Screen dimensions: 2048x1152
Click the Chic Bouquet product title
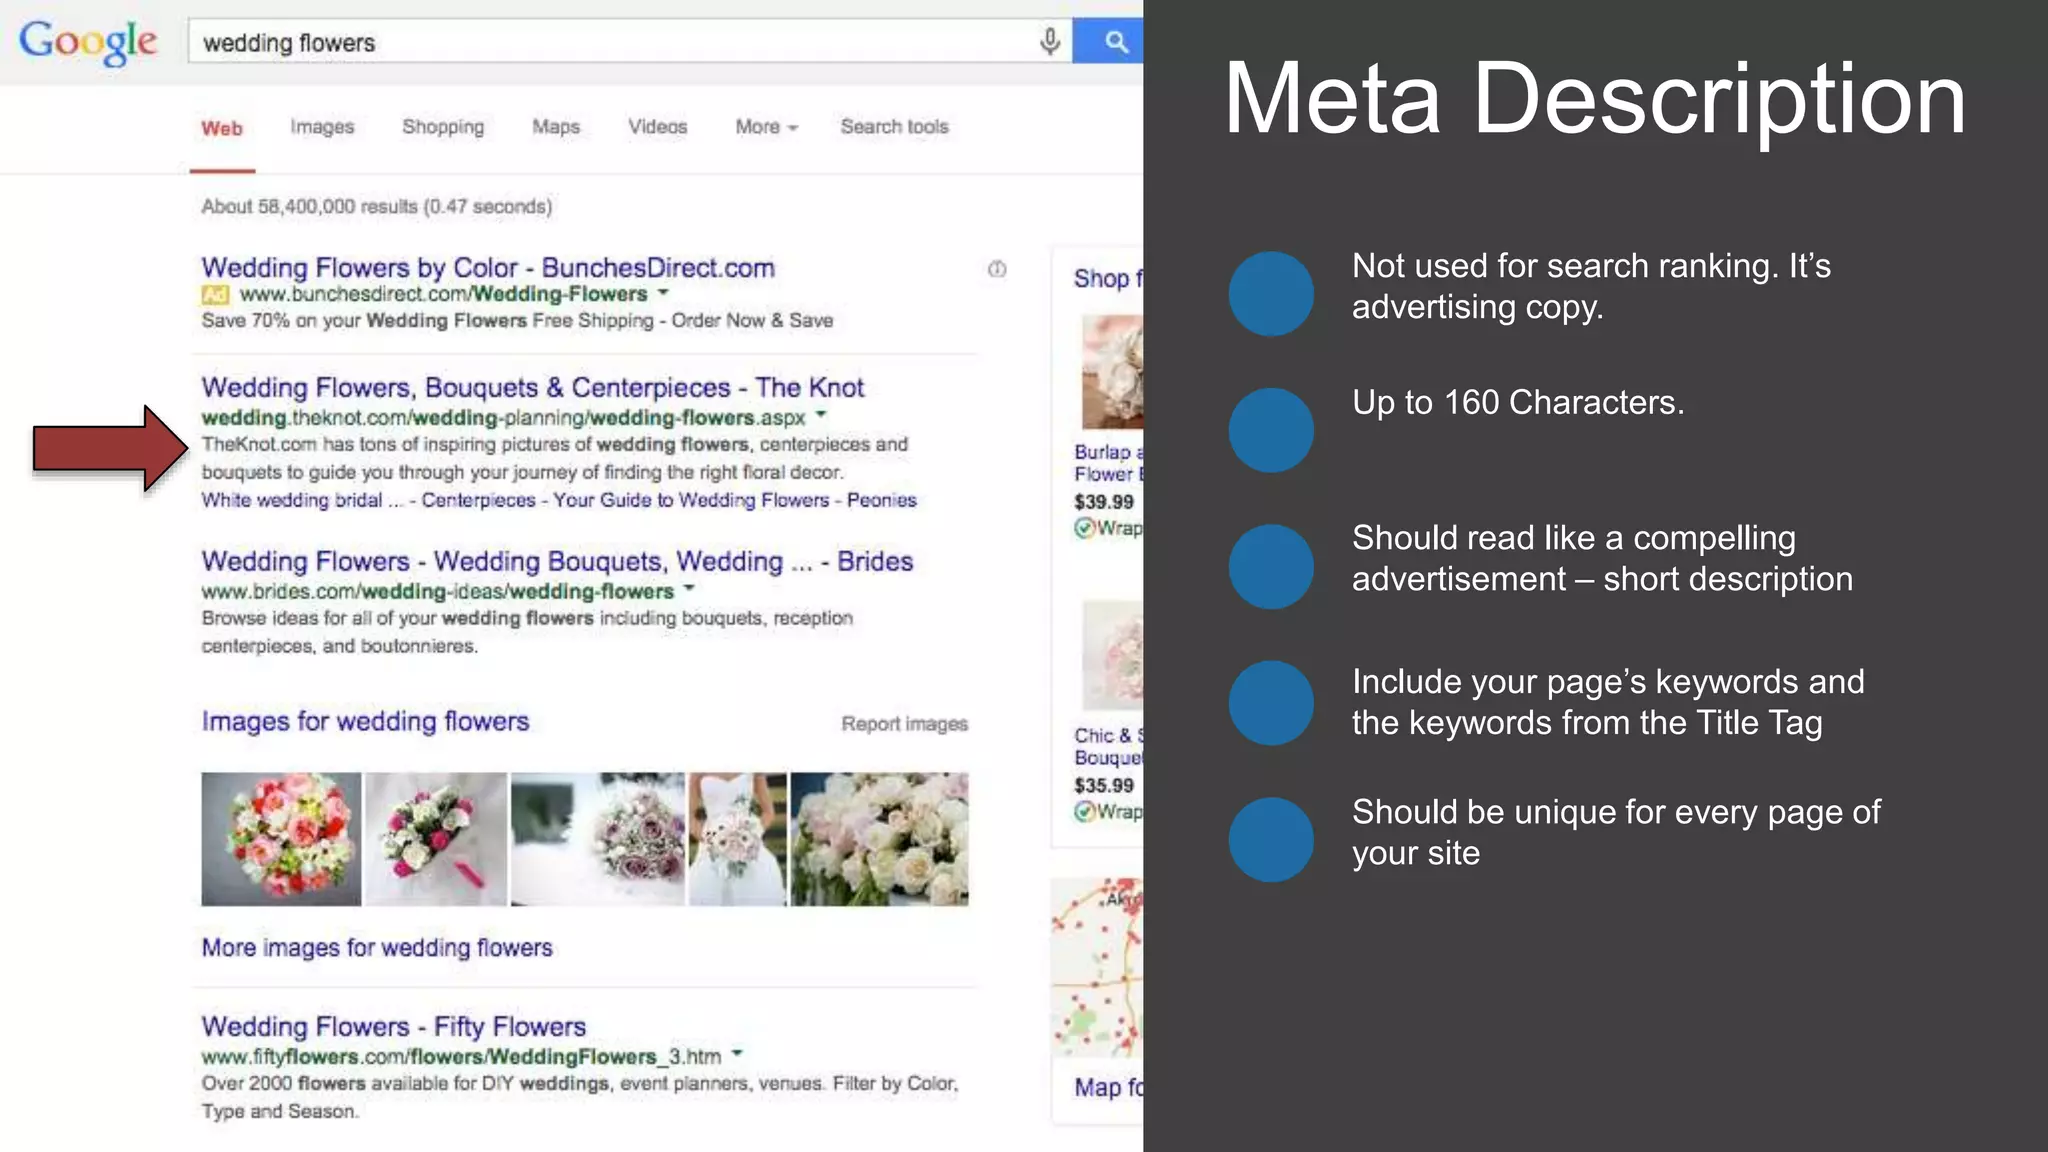pos(1108,746)
